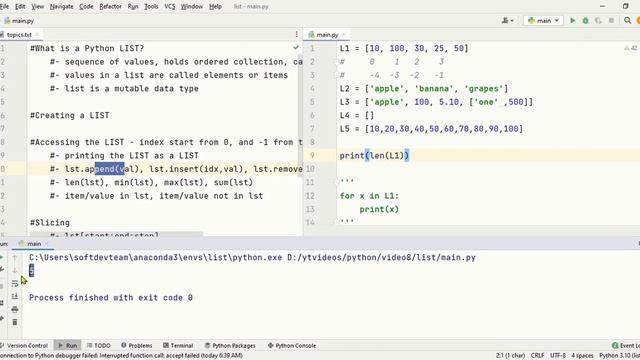Click the '#Slicing' line in topics.txt
The image size is (640, 360).
50,223
